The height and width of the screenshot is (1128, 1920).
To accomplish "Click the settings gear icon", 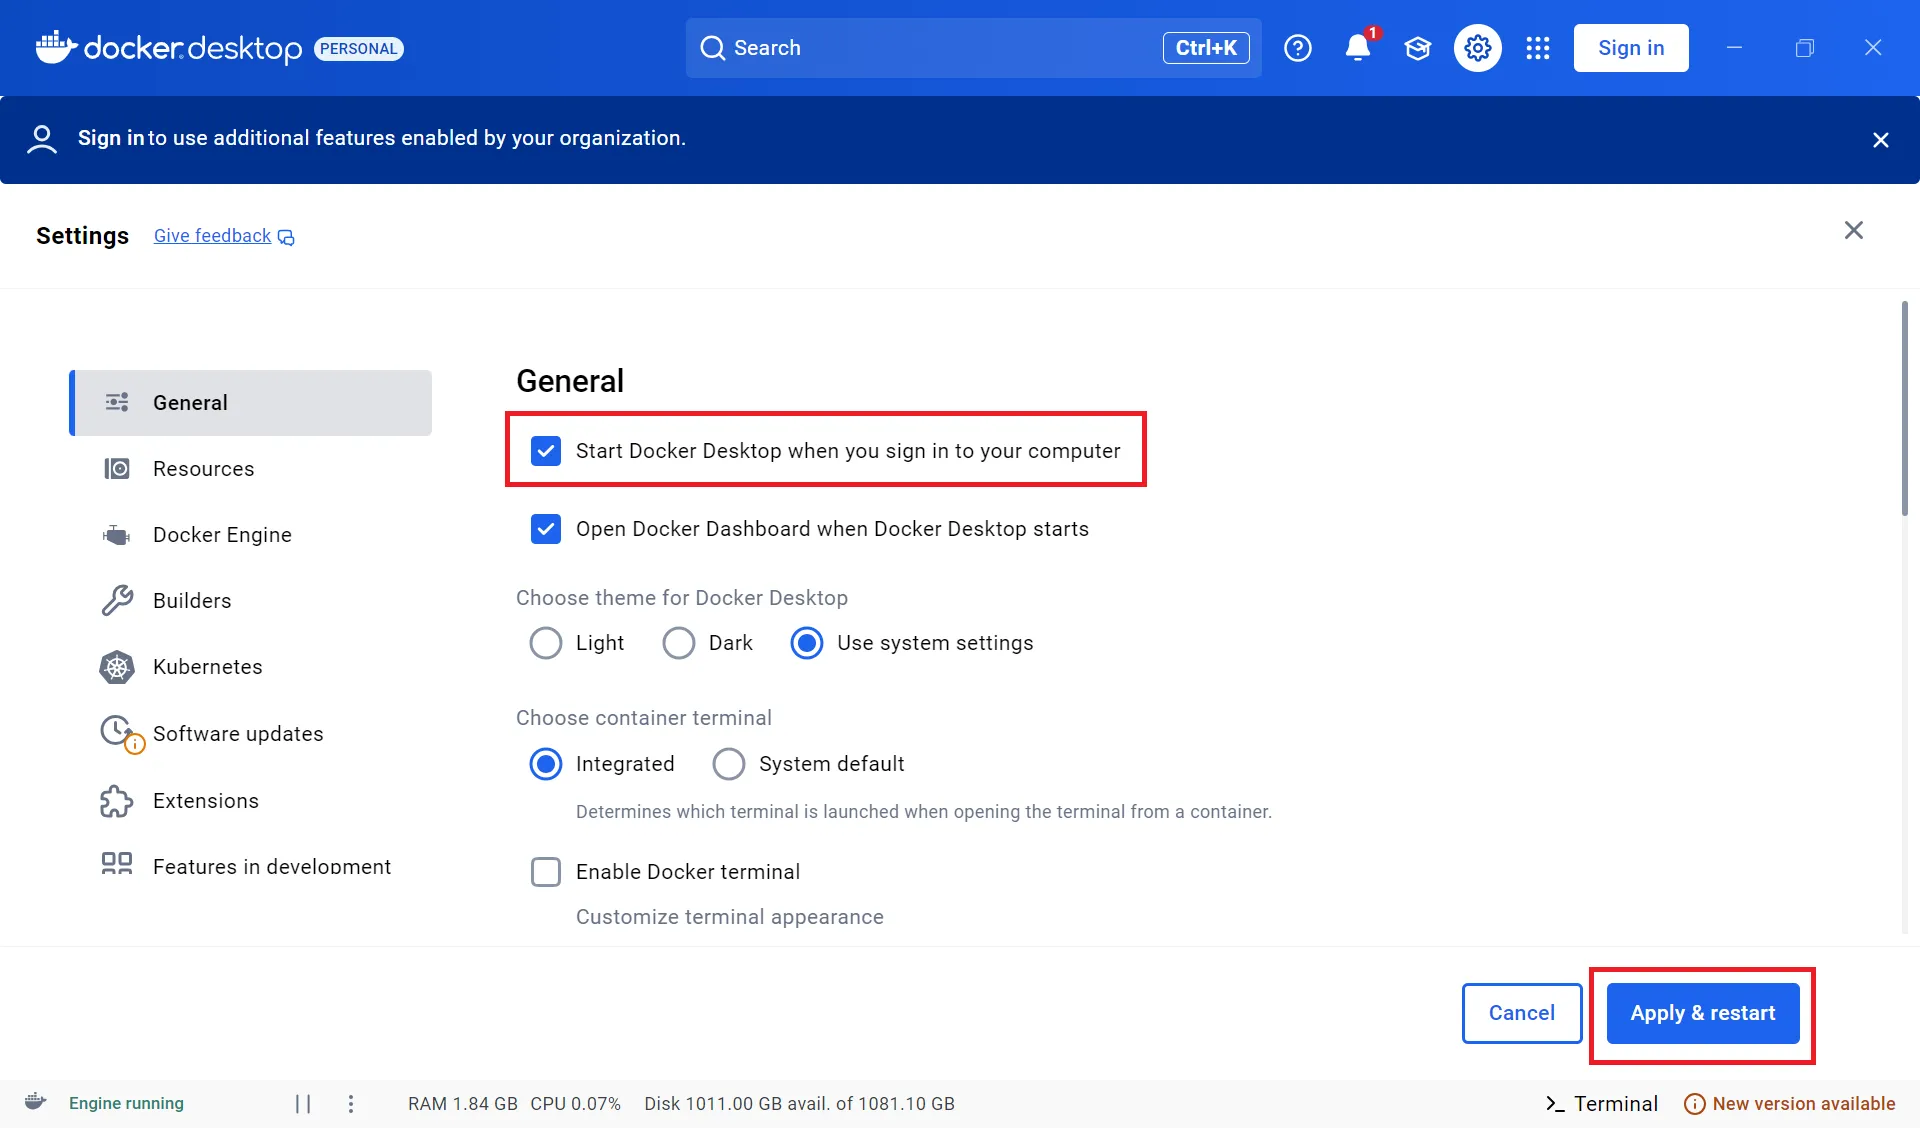I will click(1477, 48).
